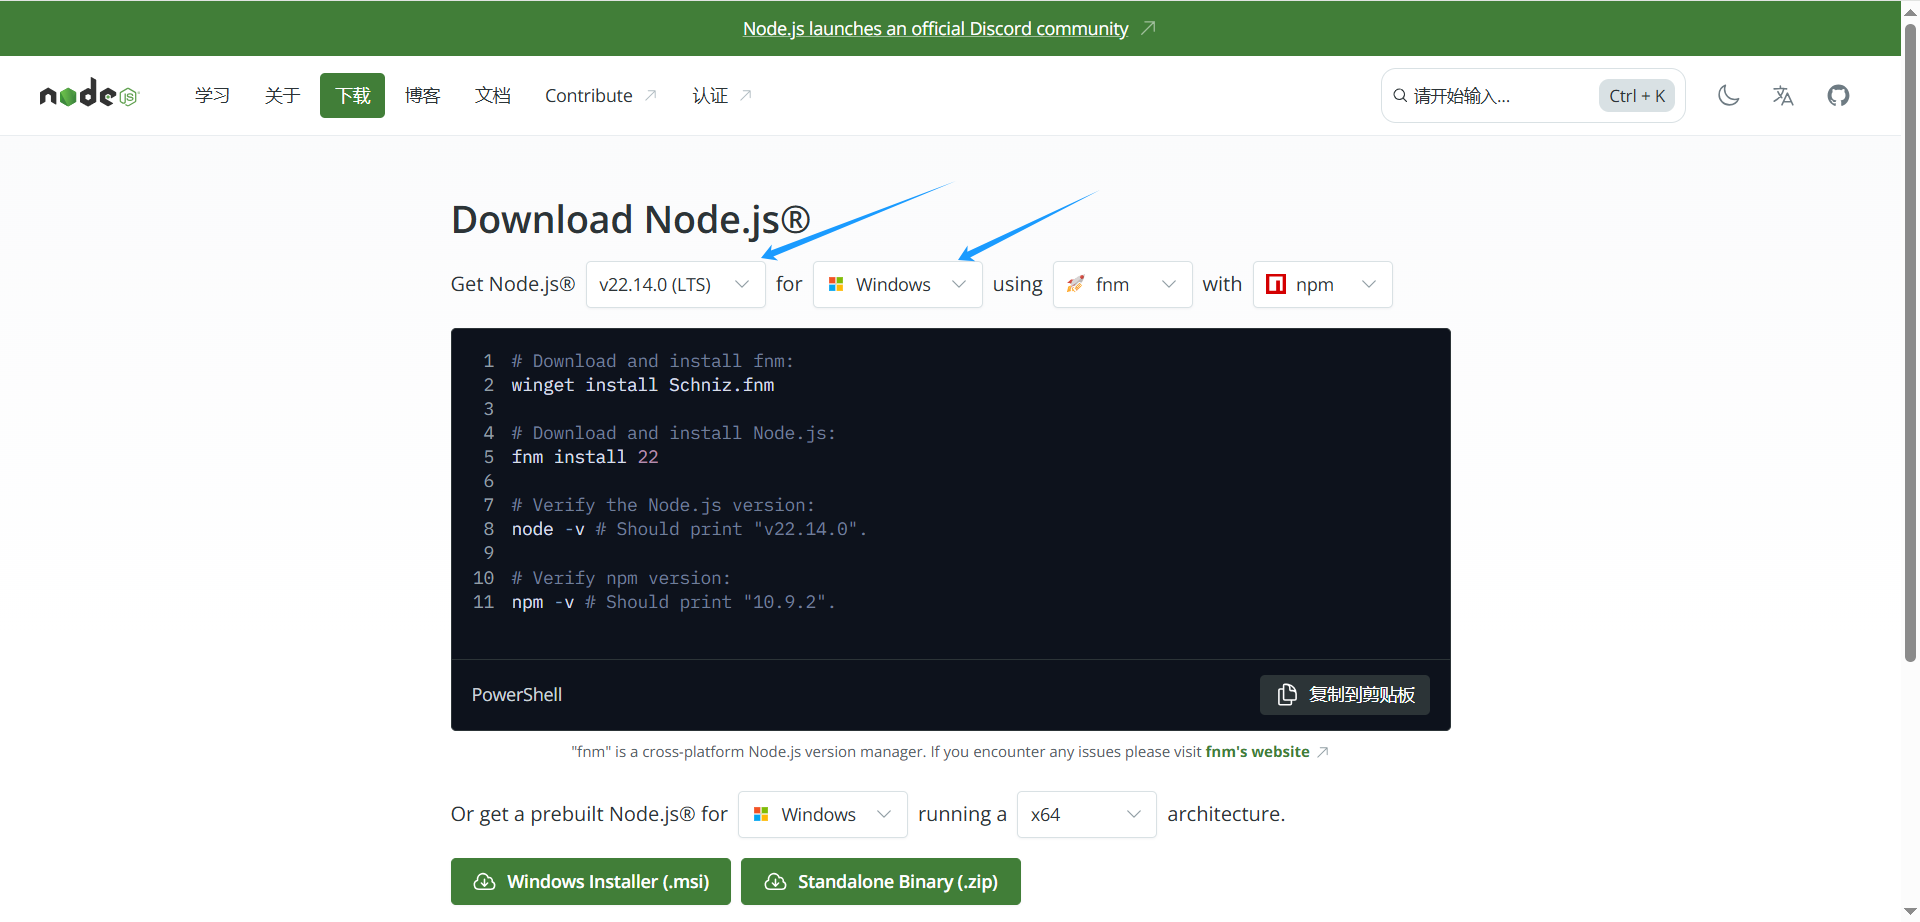Open the GitHub repository icon

(1838, 95)
